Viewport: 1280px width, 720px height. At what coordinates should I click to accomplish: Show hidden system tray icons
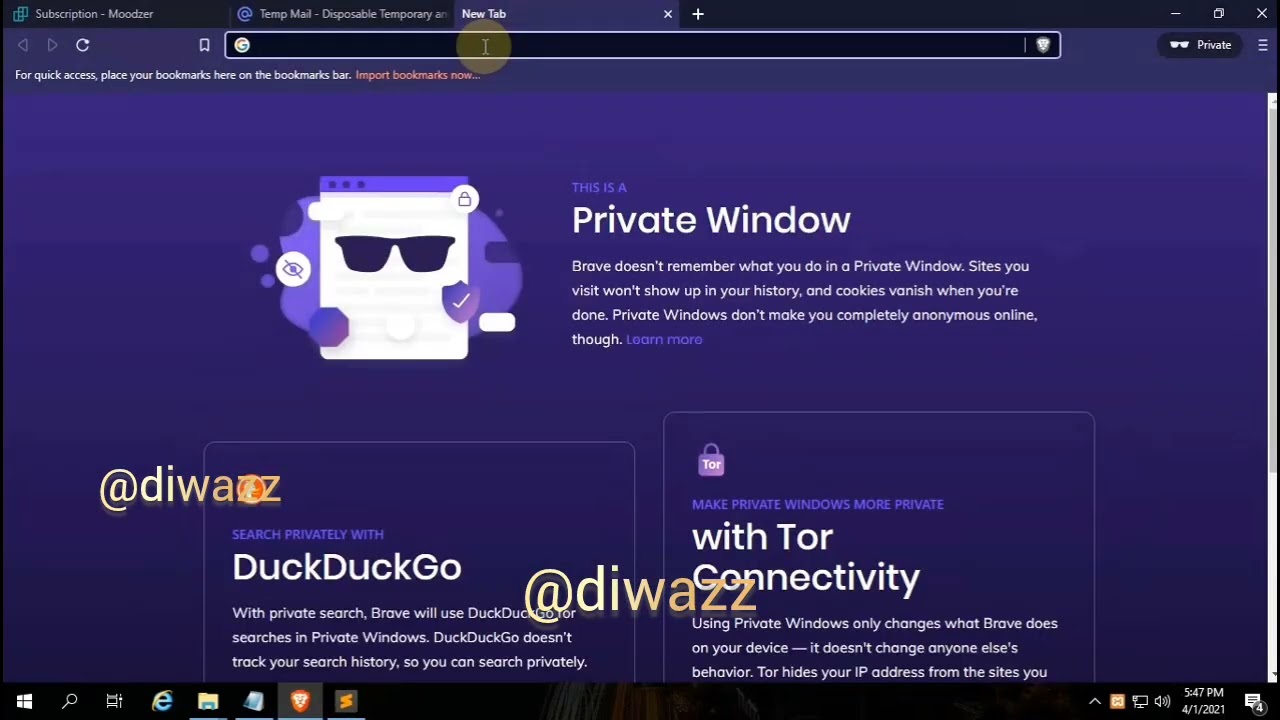pyautogui.click(x=1095, y=701)
